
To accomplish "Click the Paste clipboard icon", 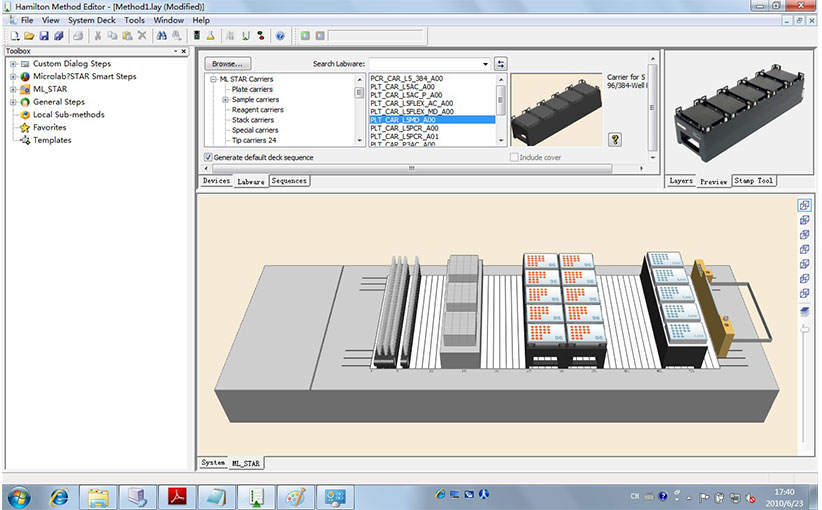I will [127, 36].
